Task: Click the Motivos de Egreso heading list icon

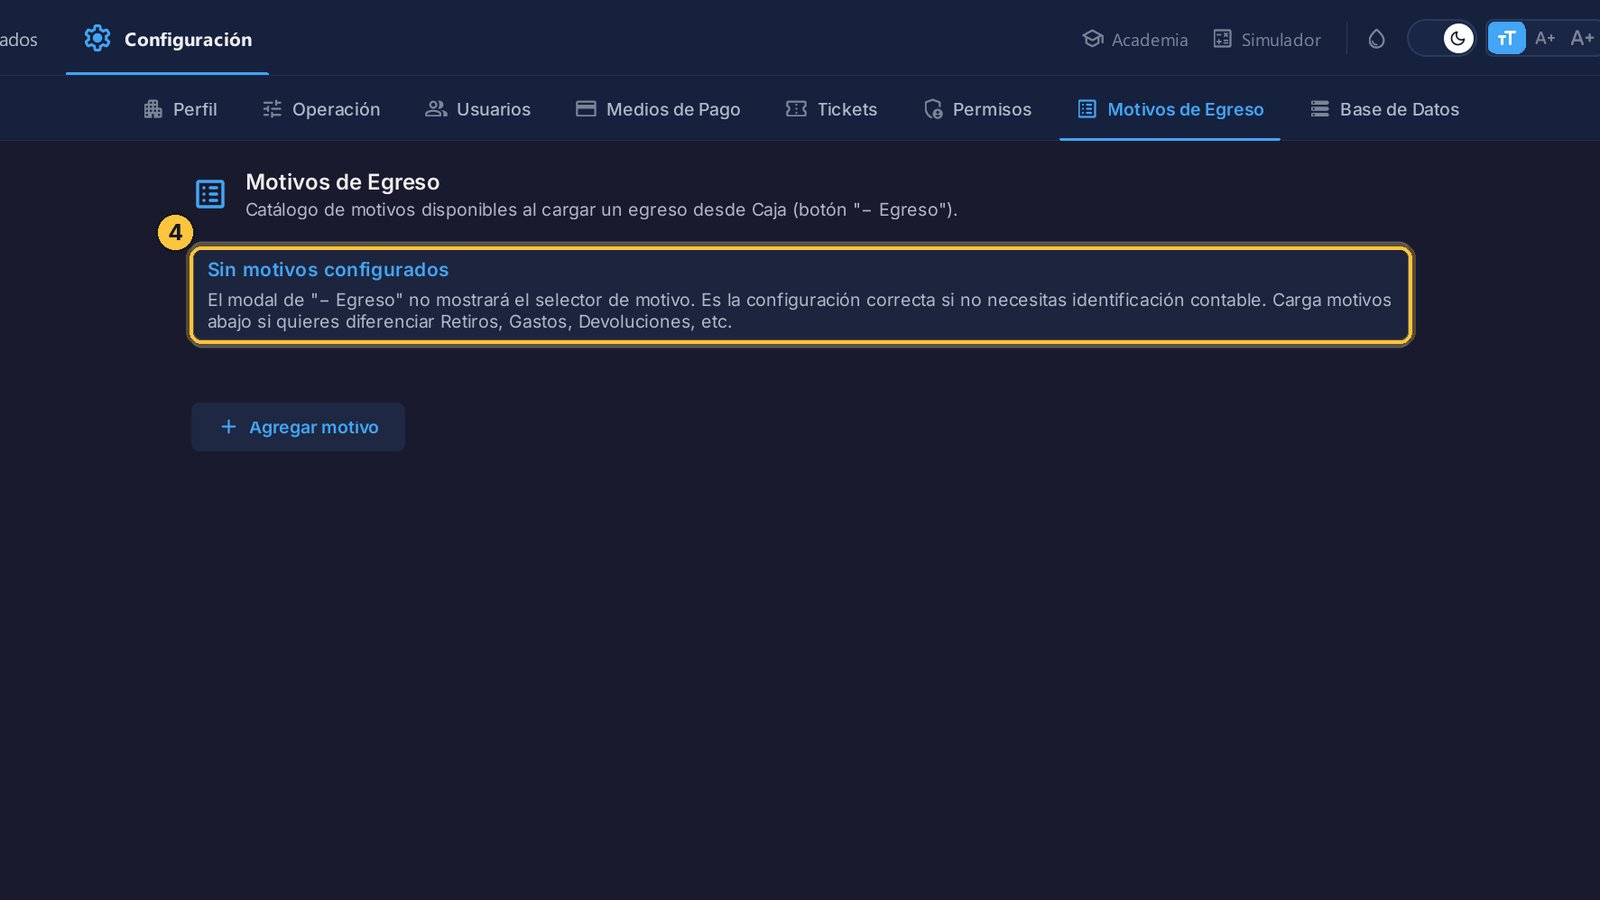Action: (210, 194)
